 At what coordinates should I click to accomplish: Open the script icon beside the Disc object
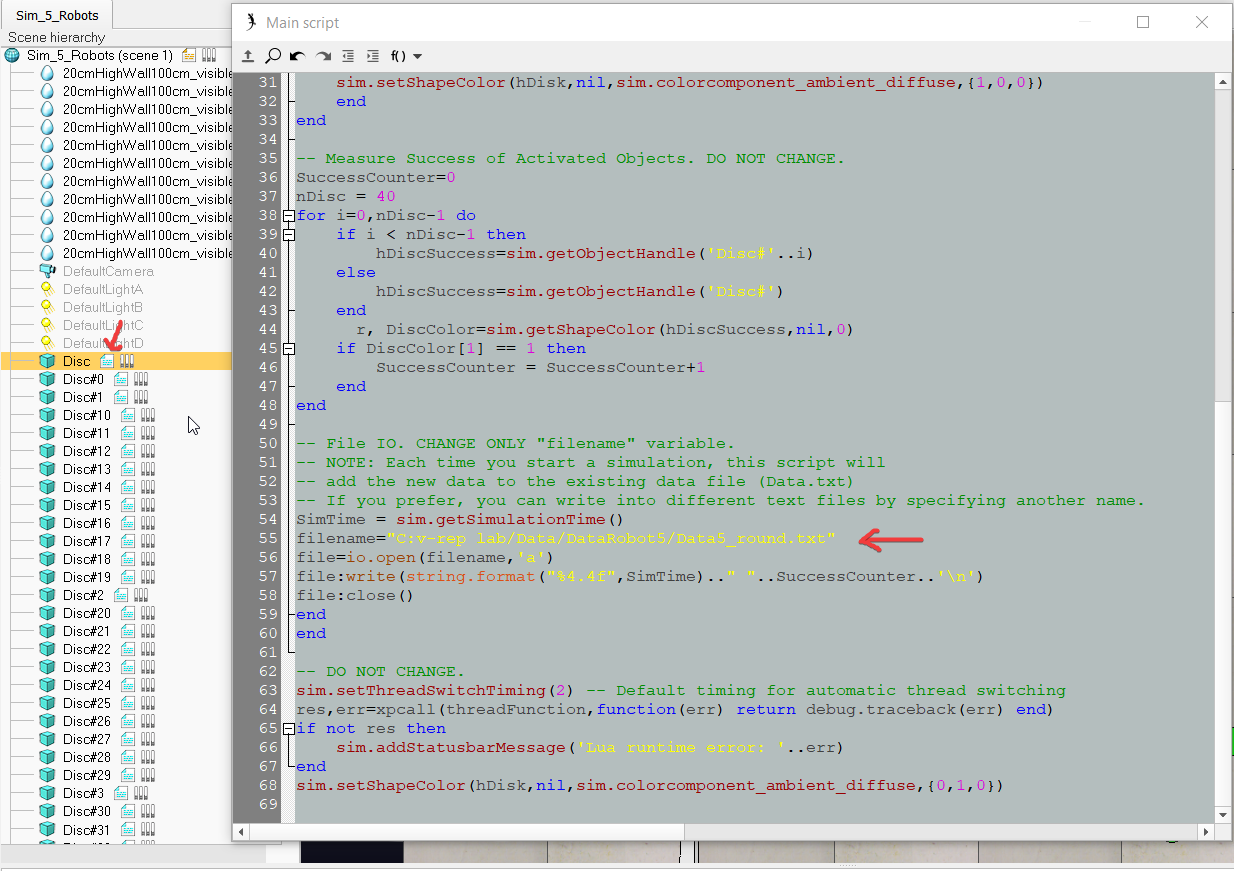(x=106, y=361)
